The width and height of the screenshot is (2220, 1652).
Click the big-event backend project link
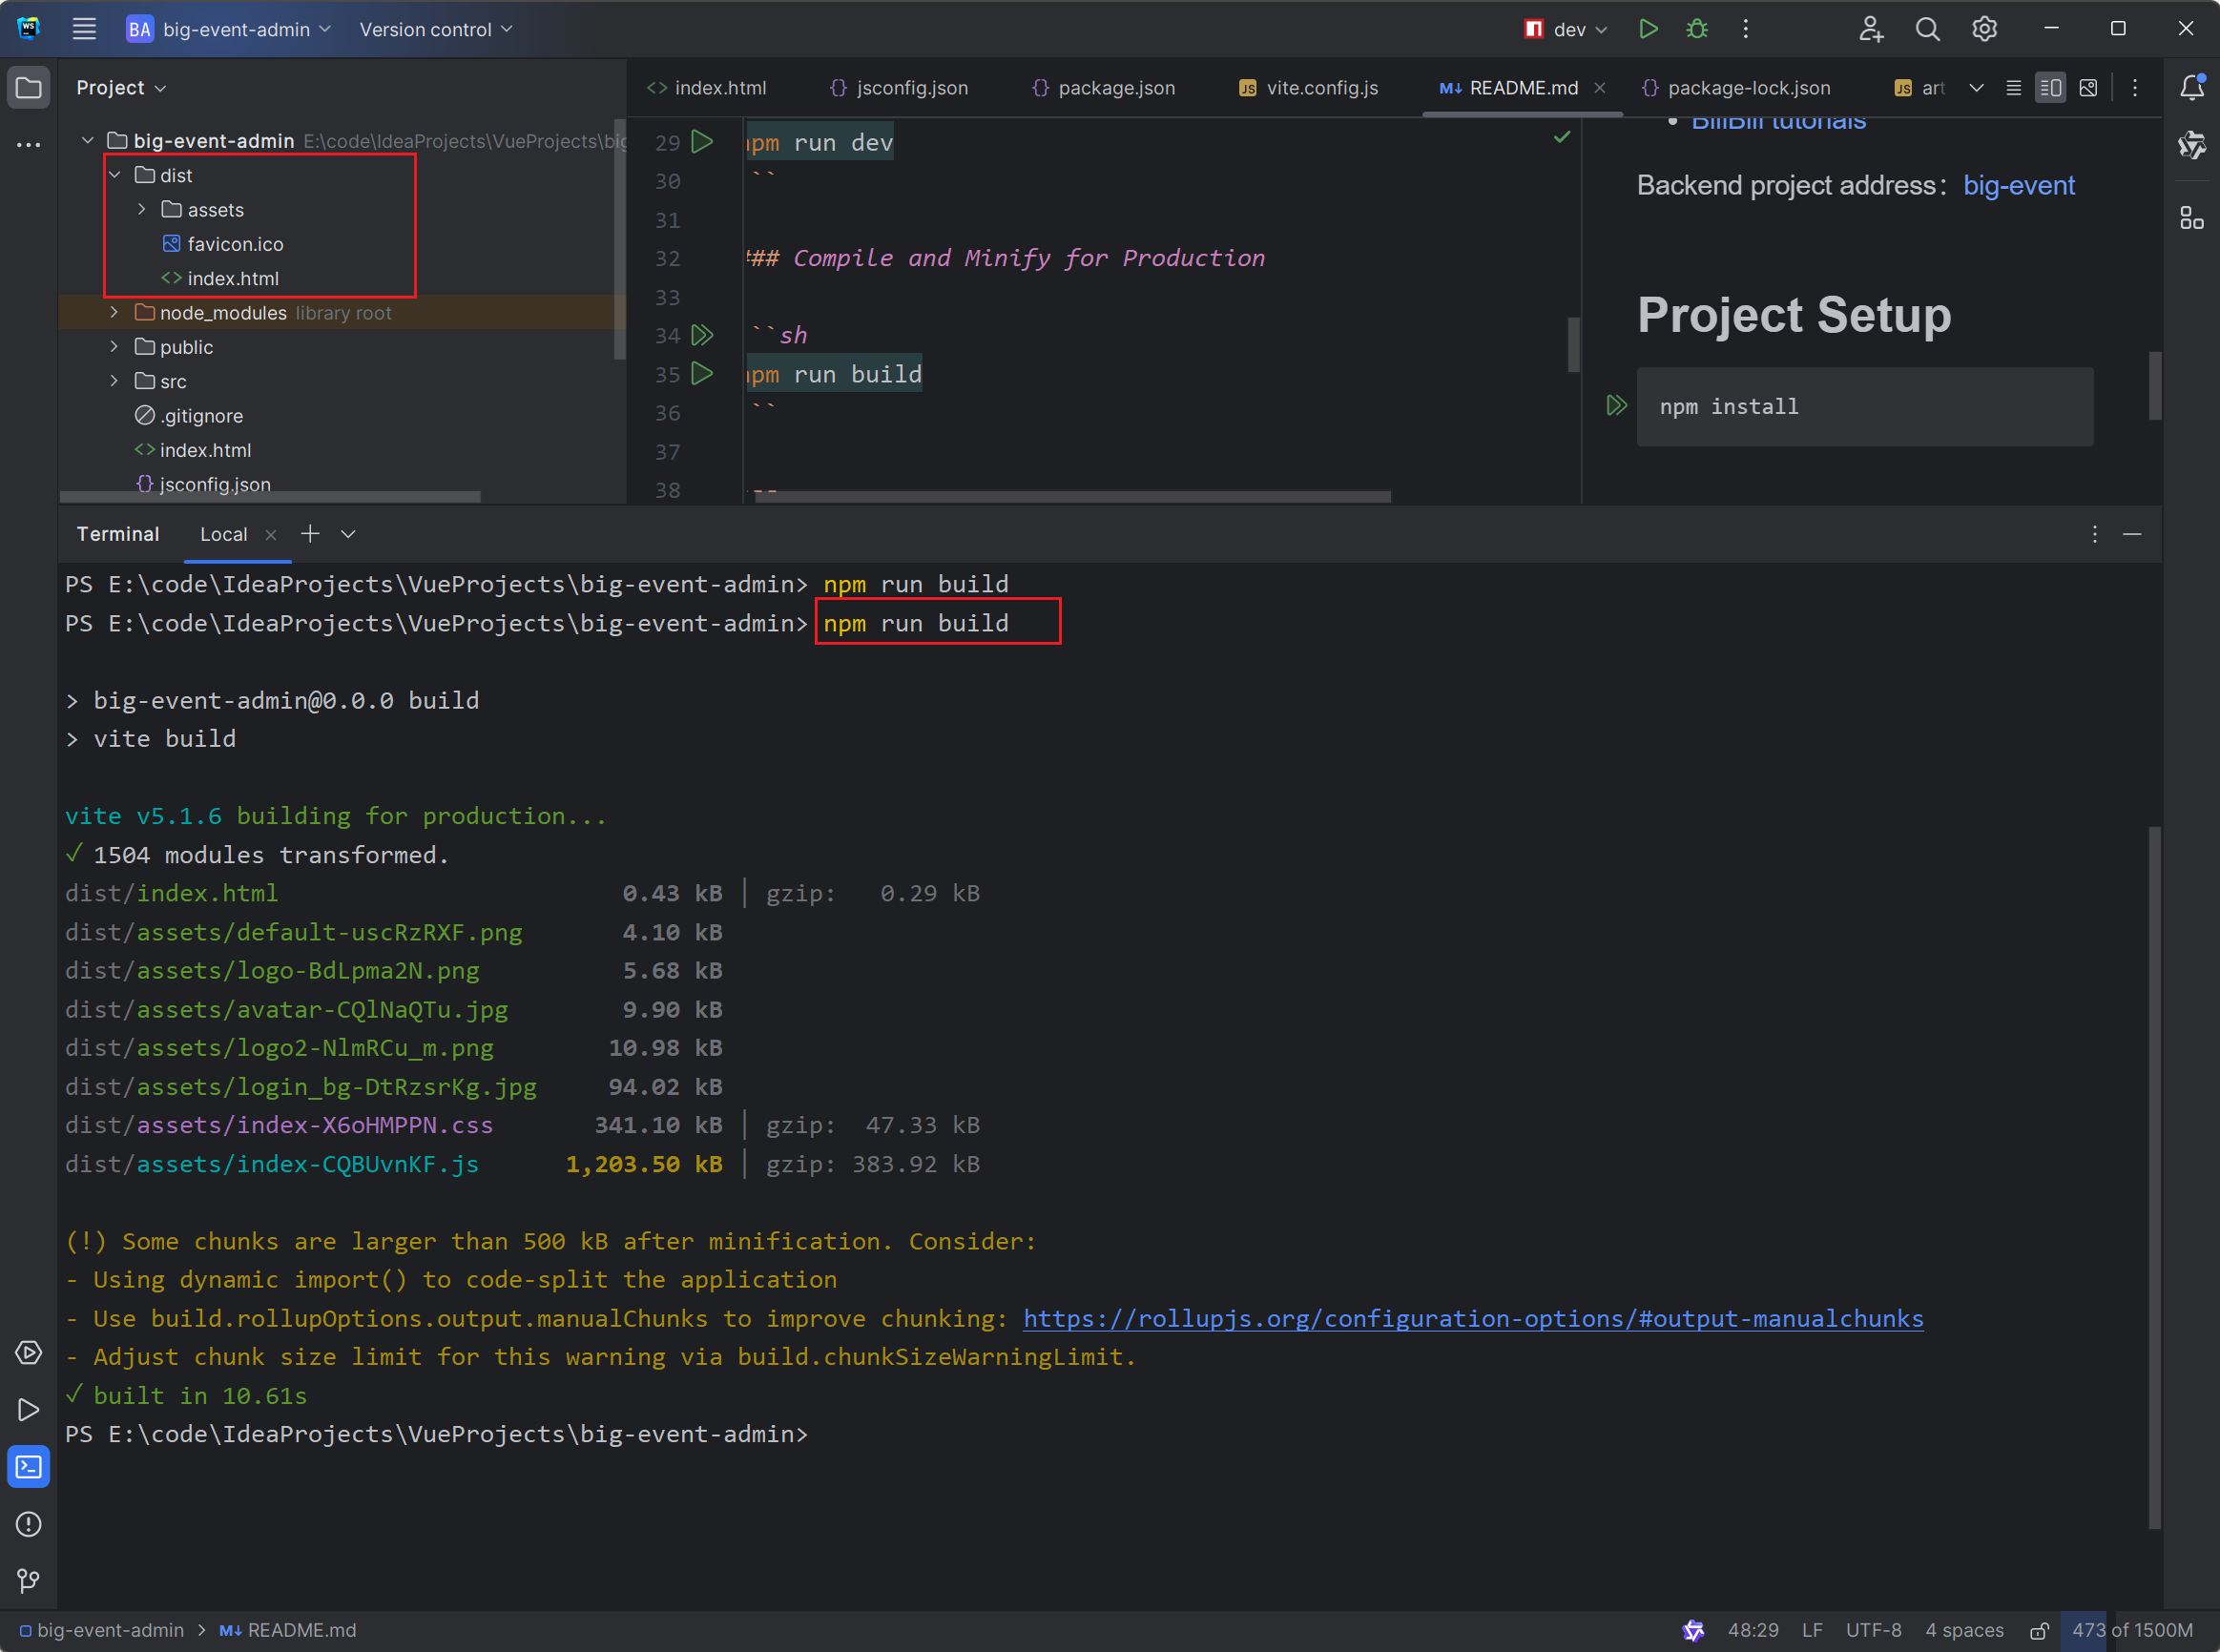tap(2018, 186)
